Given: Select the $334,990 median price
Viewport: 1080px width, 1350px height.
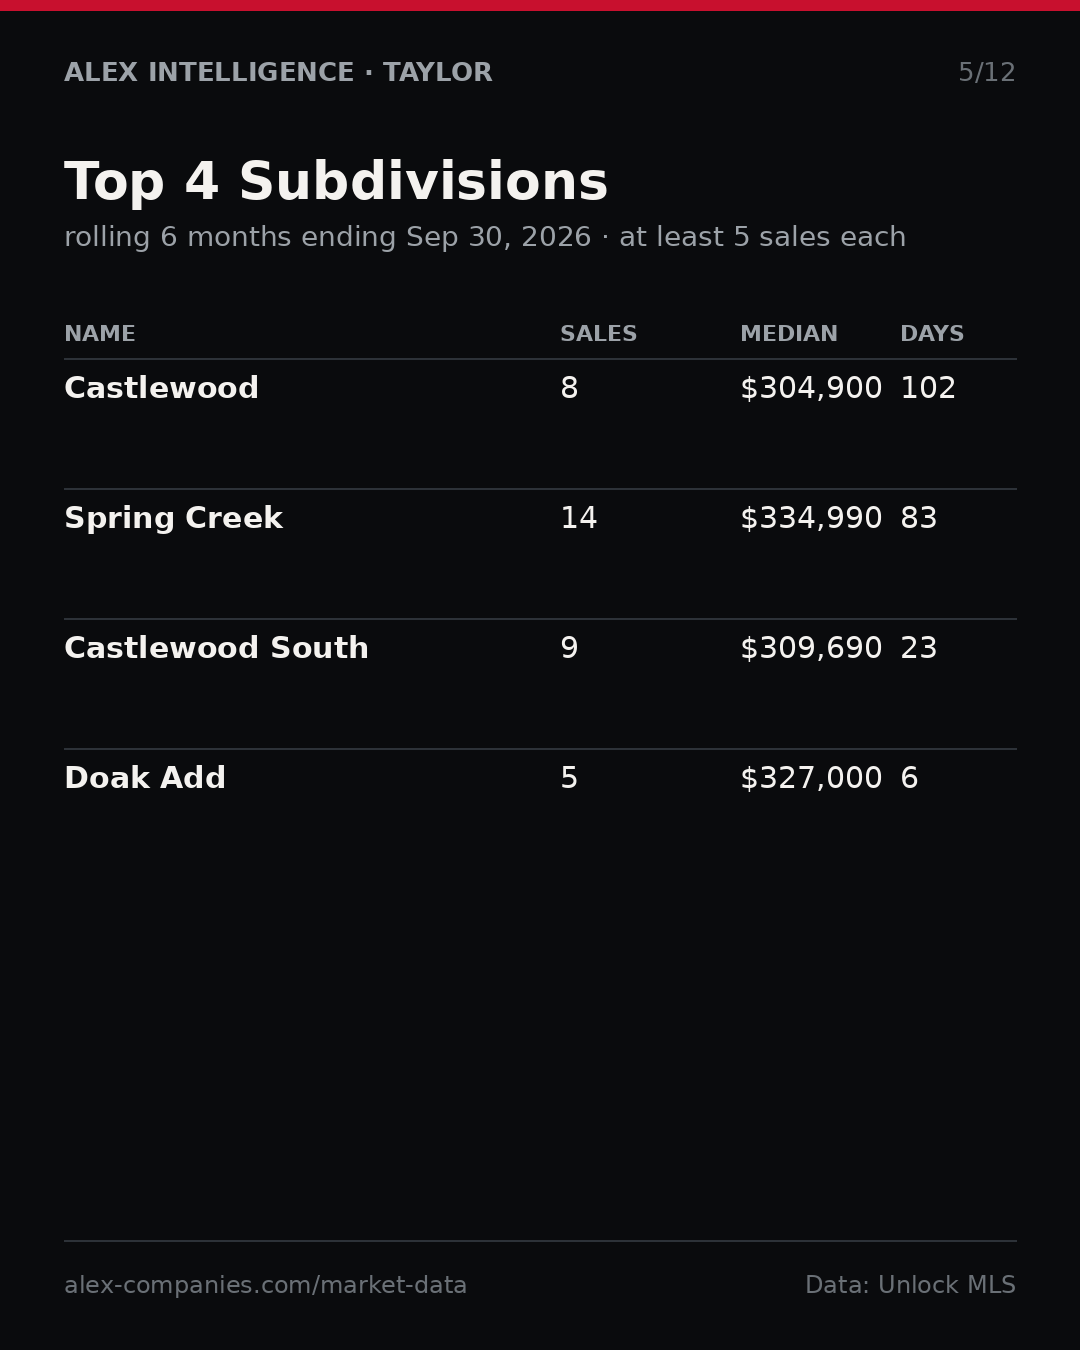Looking at the screenshot, I should 811,519.
